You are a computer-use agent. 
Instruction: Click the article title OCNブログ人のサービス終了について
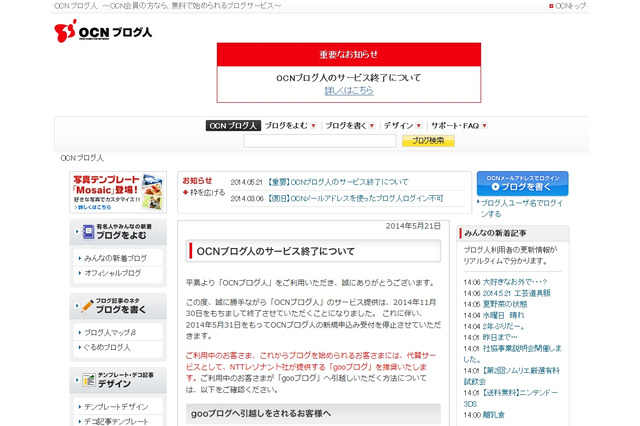pyautogui.click(x=276, y=251)
